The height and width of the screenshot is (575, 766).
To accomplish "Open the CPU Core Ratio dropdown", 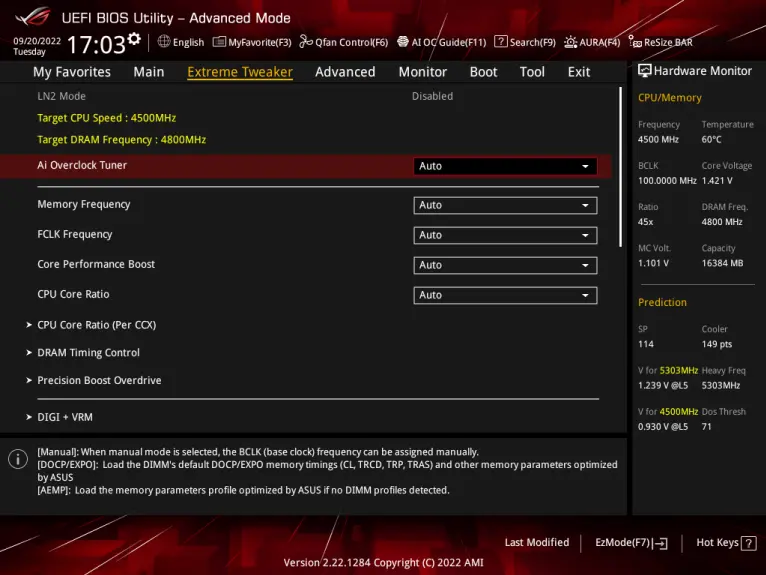I will 505,295.
